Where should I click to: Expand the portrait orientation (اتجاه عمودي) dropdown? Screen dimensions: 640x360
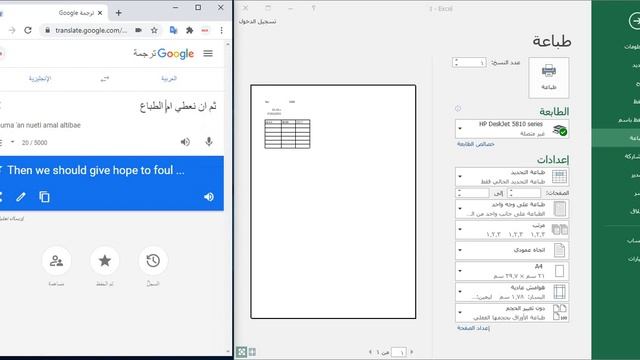coord(512,250)
